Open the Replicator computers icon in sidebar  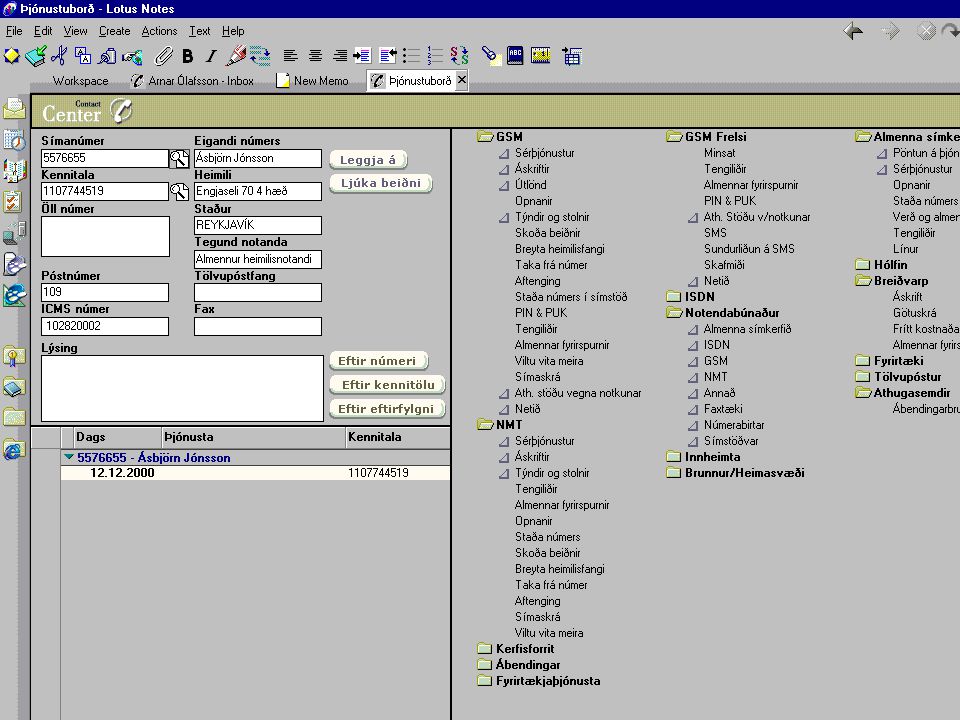13,233
